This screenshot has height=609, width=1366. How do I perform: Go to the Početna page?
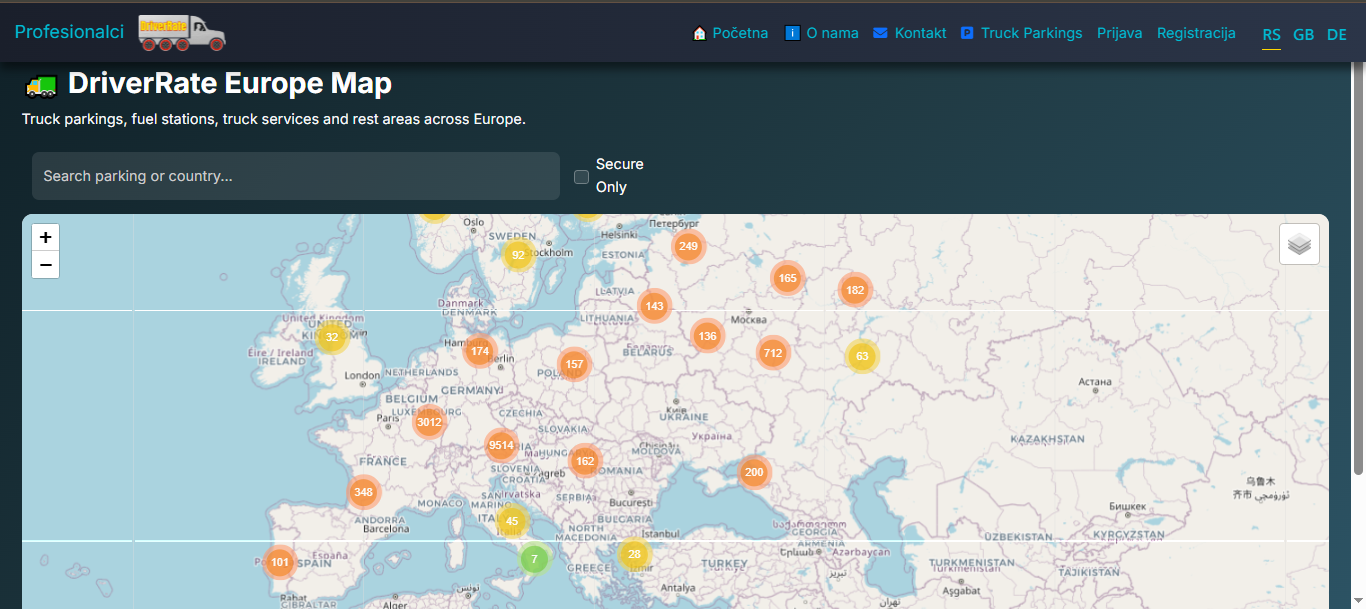(x=730, y=33)
